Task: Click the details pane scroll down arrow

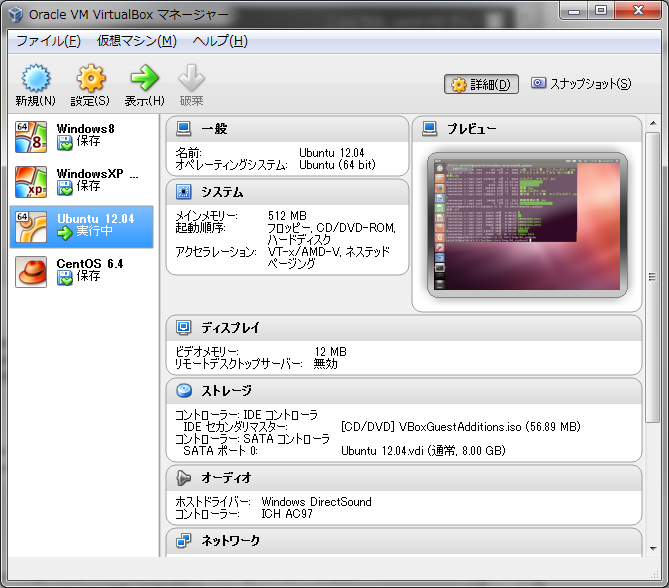Action: click(653, 549)
